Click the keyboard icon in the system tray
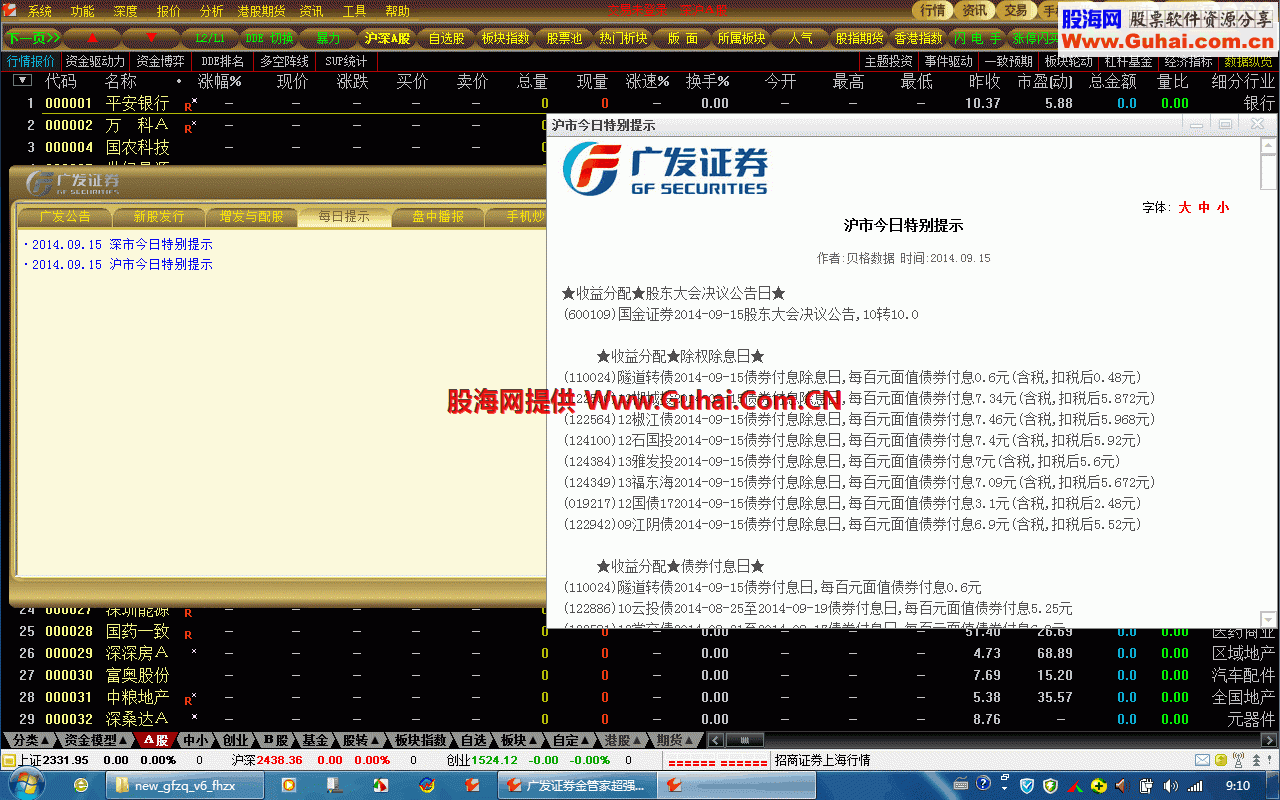 961,785
